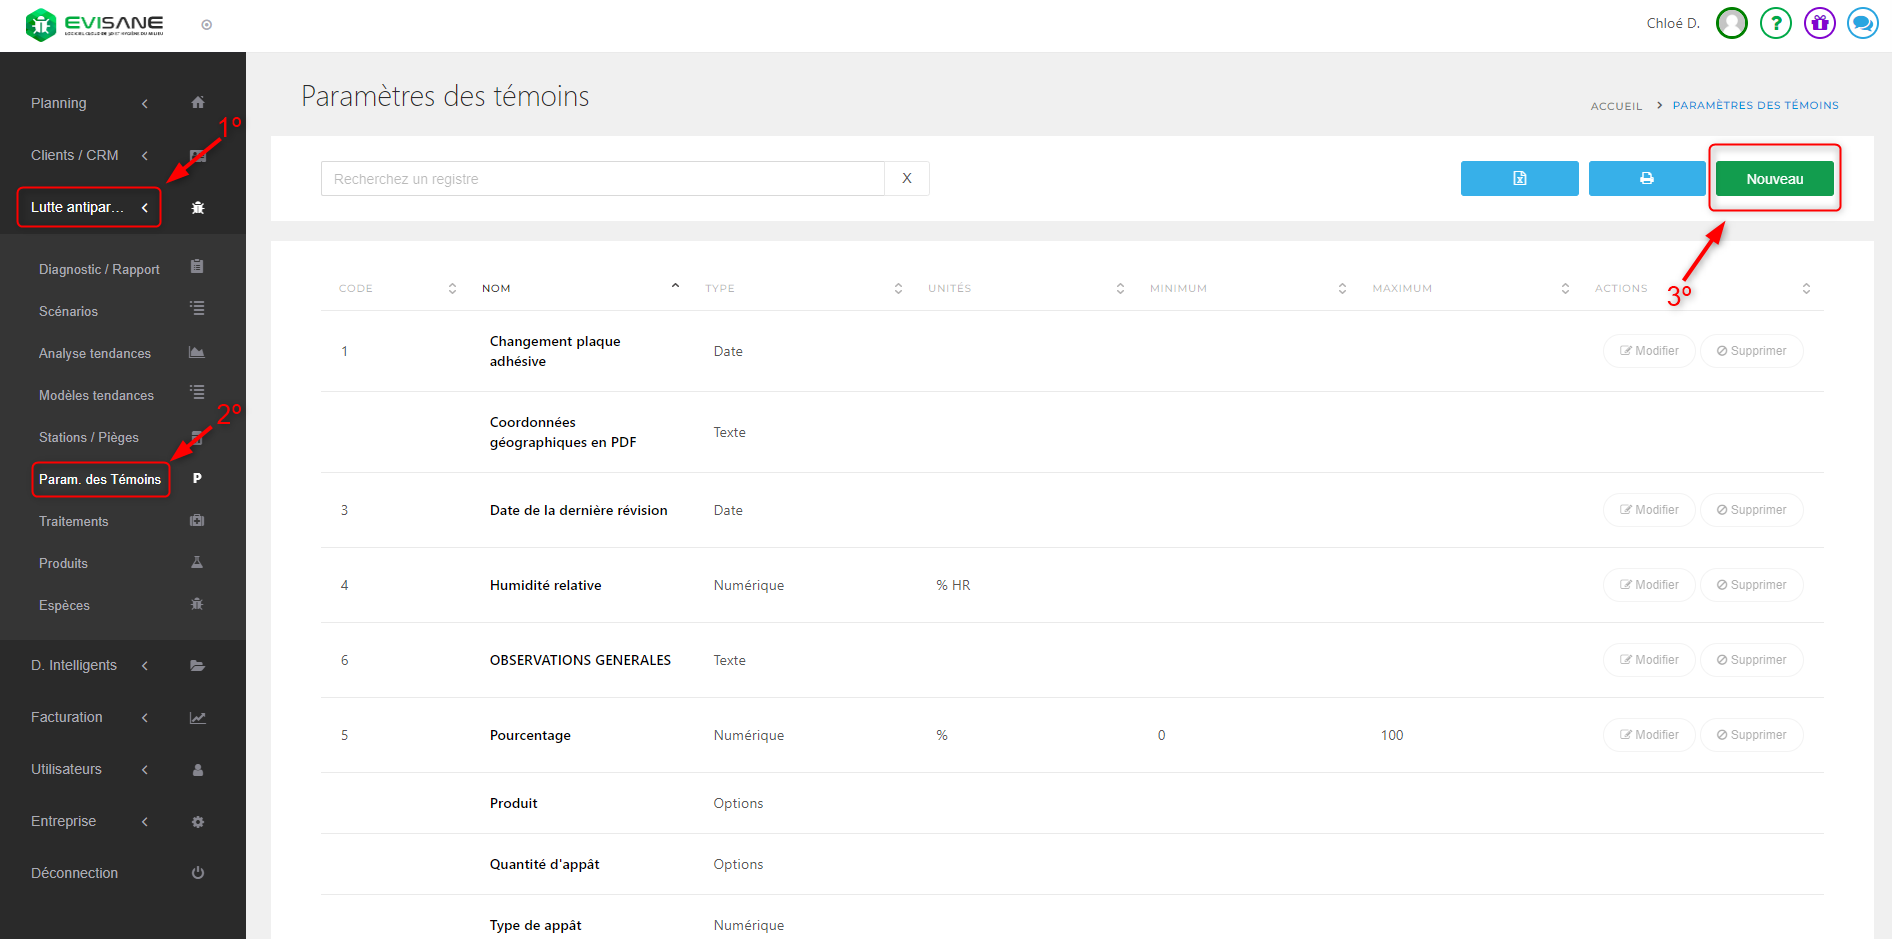
Task: Click the purple gift icon
Action: pyautogui.click(x=1819, y=23)
